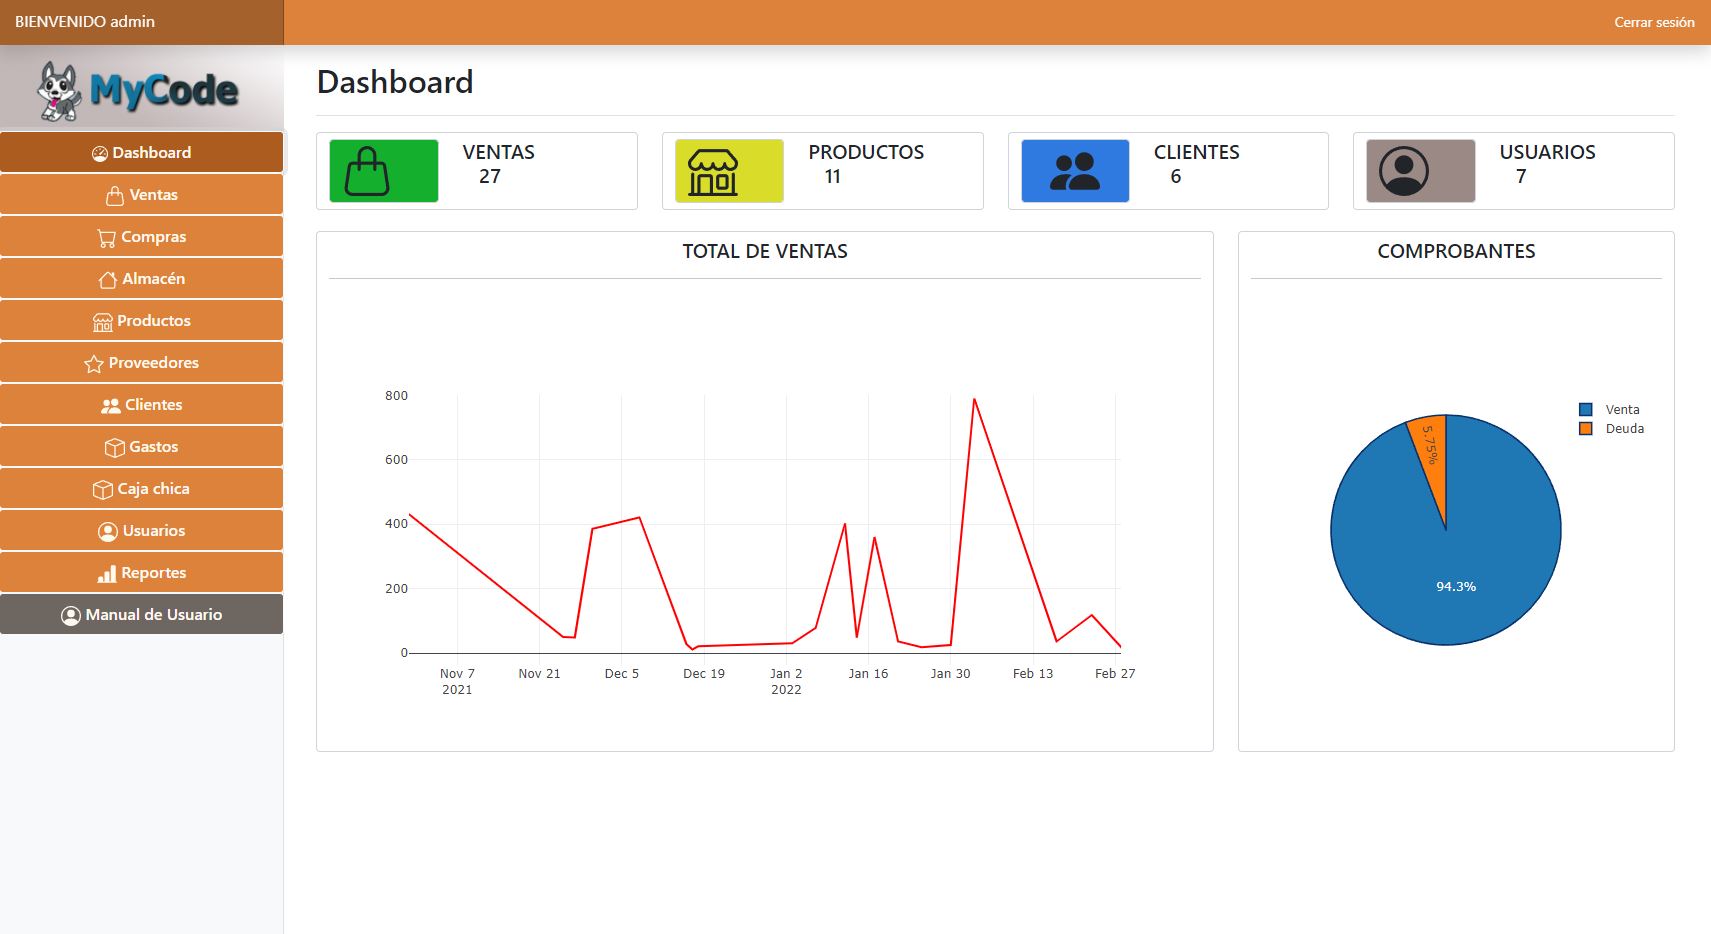This screenshot has height=934, width=1711.
Task: Open the Ventas sidebar menu item
Action: click(141, 195)
